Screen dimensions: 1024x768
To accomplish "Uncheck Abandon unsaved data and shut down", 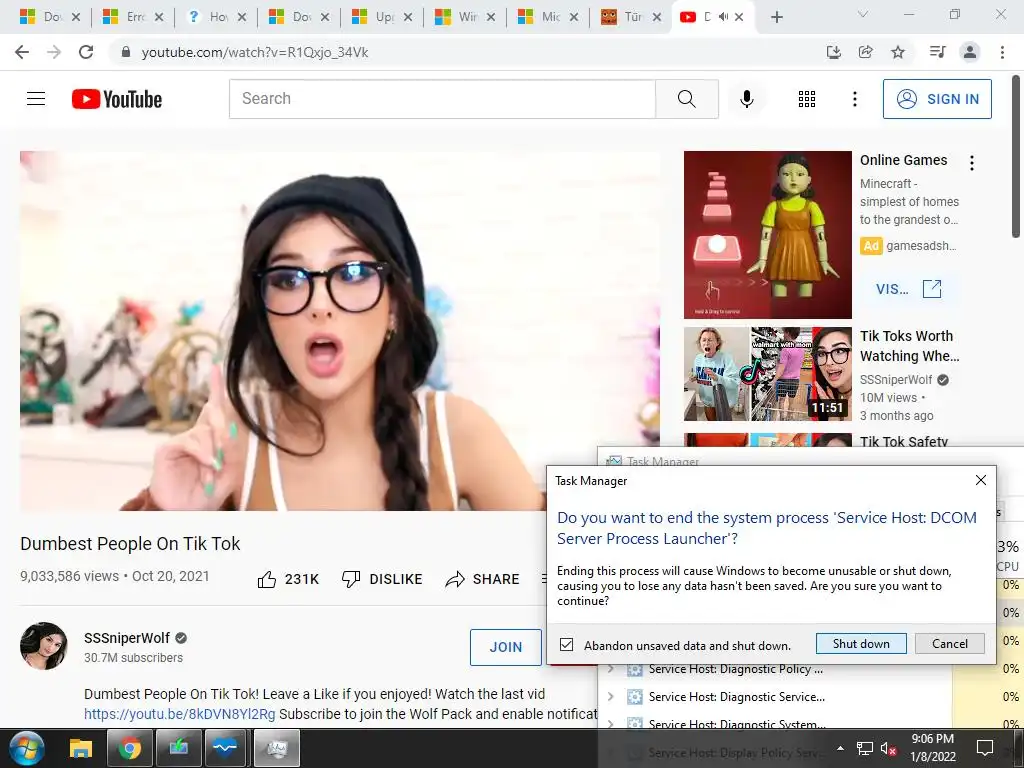I will click(x=566, y=645).
